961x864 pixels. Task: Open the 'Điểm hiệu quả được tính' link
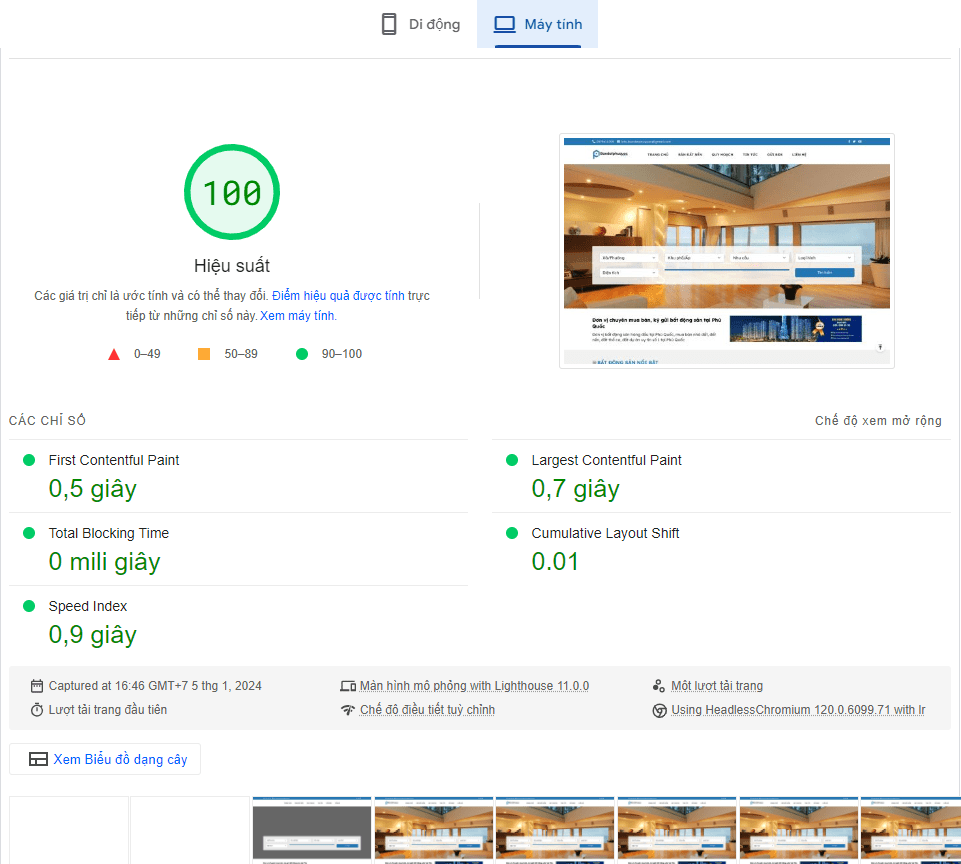click(x=338, y=296)
